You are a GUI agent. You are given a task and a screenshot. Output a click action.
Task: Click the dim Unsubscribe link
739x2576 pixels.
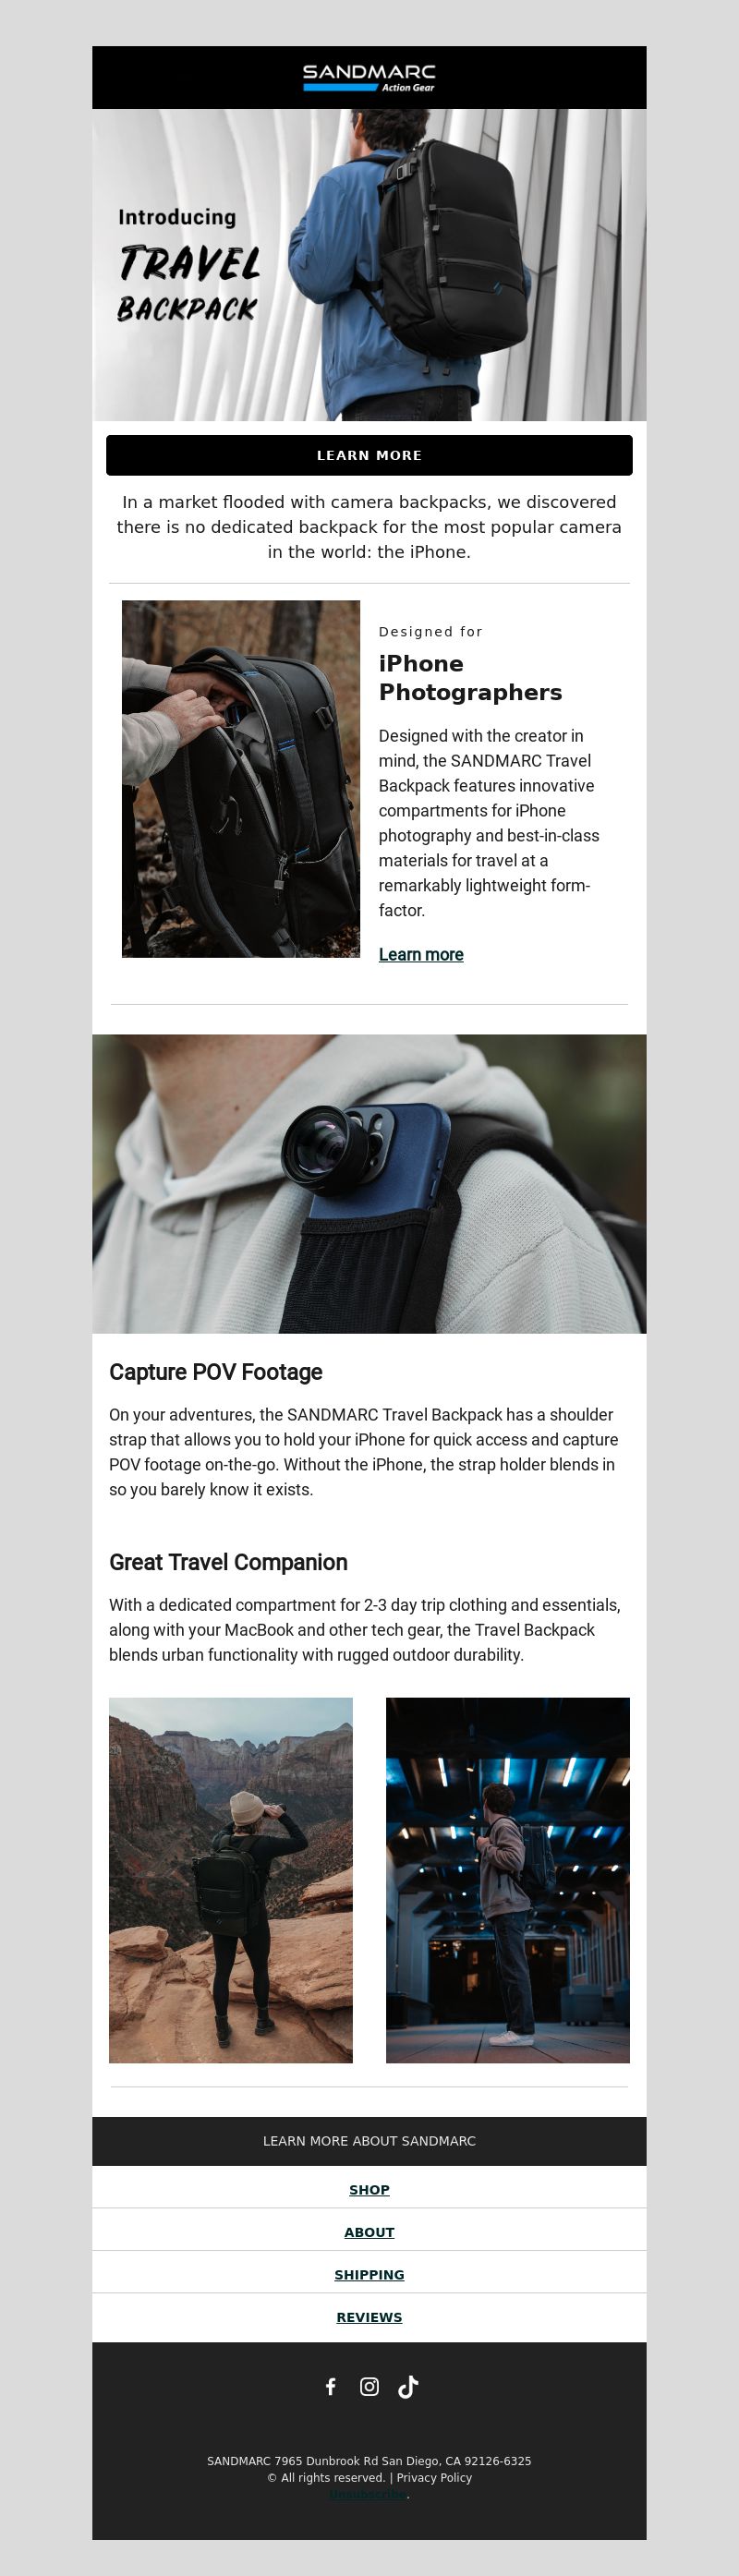tap(368, 2494)
